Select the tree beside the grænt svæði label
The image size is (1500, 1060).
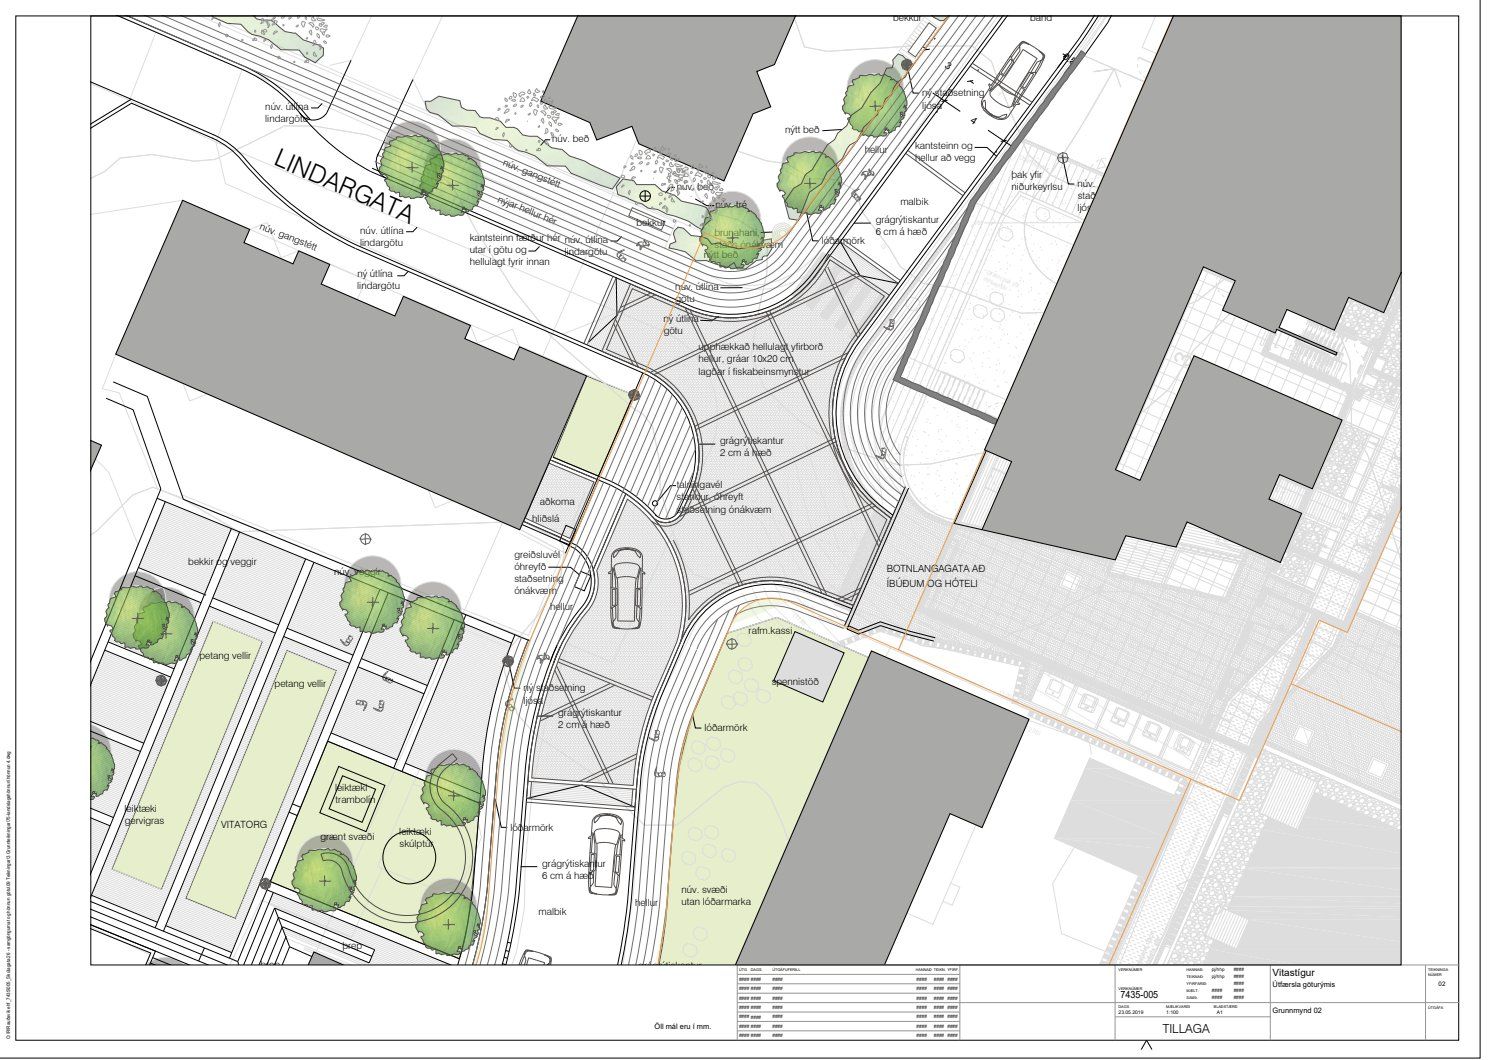click(x=324, y=880)
